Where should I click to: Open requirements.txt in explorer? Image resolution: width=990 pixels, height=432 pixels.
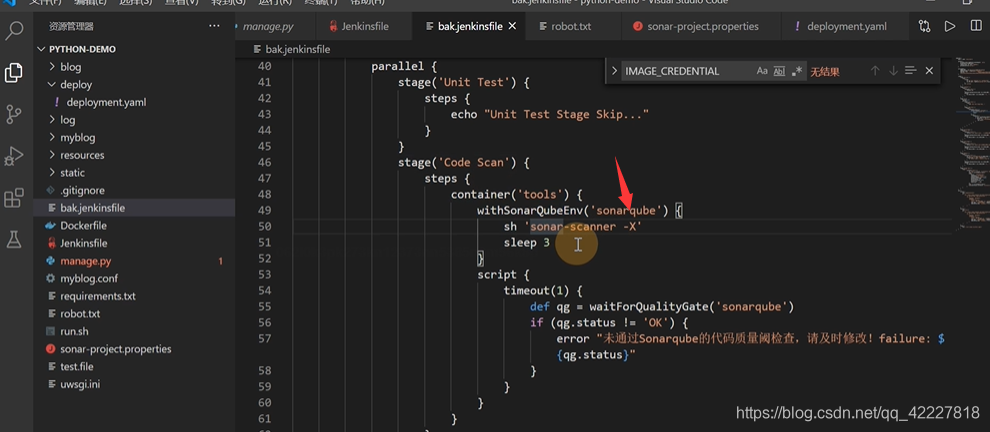(134, 296)
